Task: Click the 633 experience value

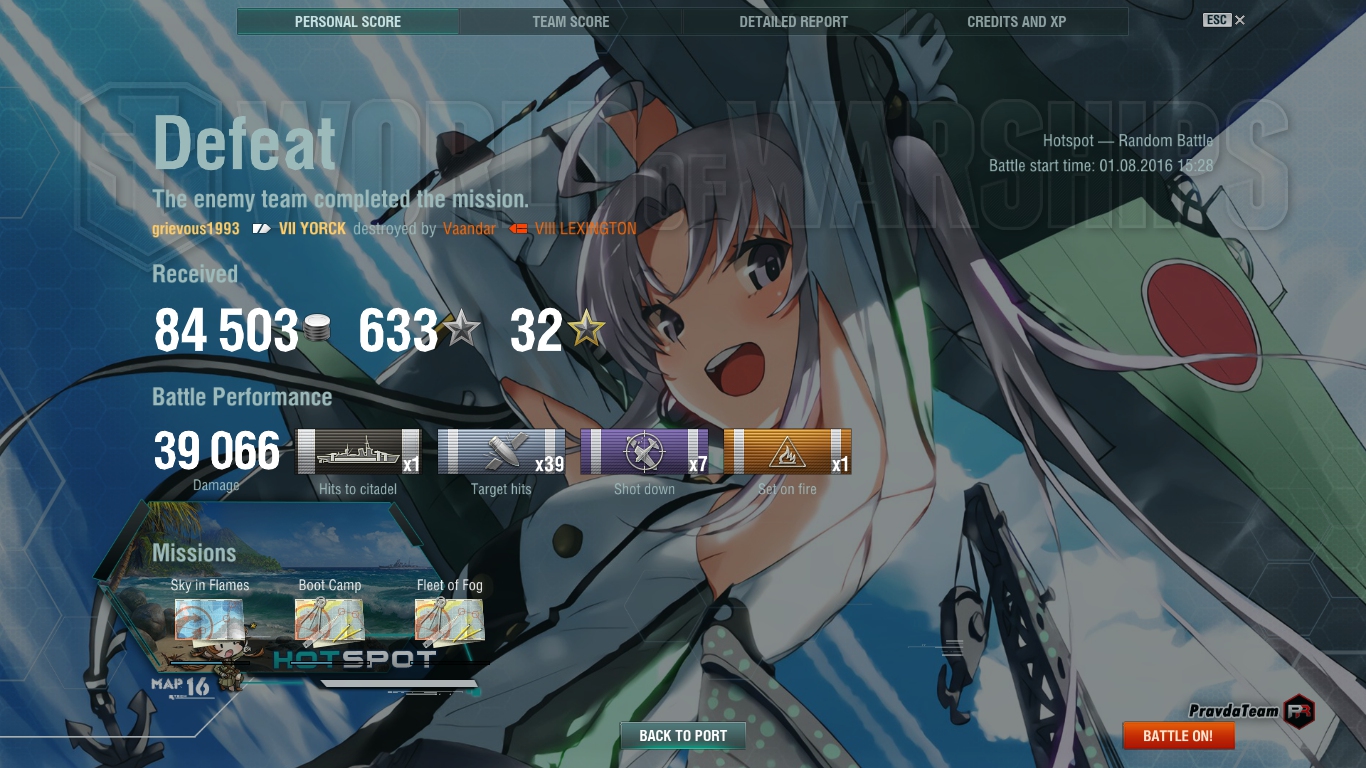Action: click(x=399, y=331)
